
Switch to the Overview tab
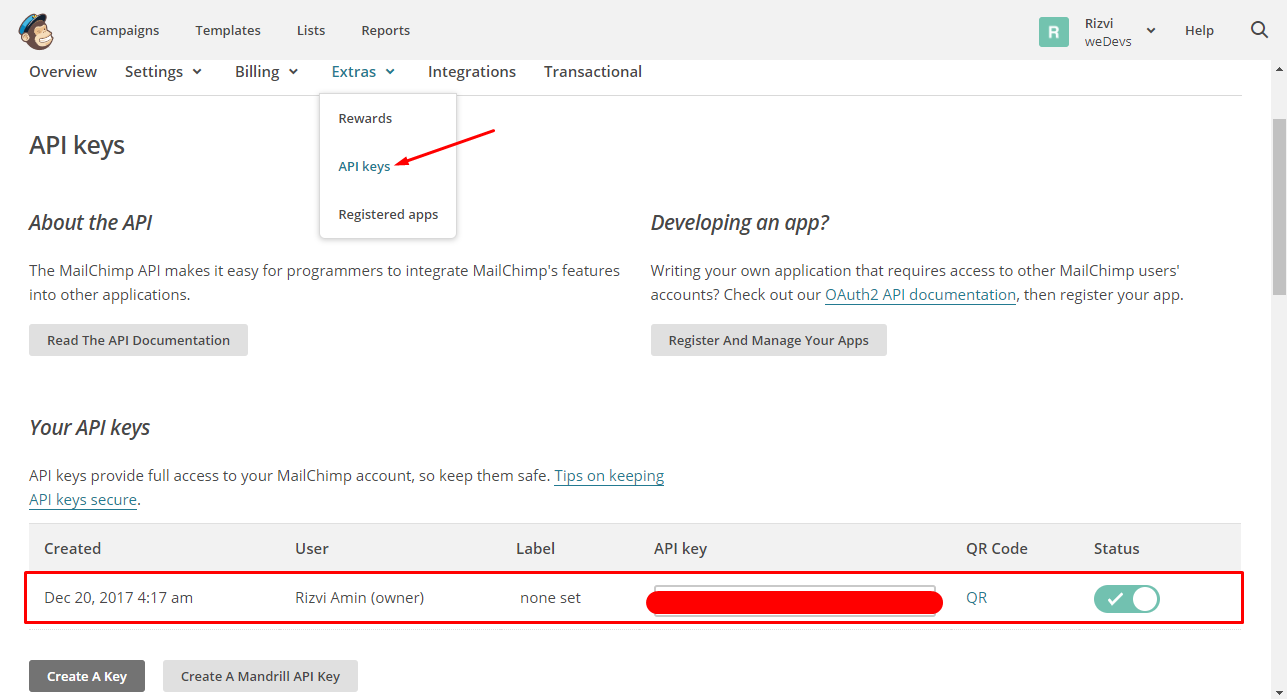(63, 72)
